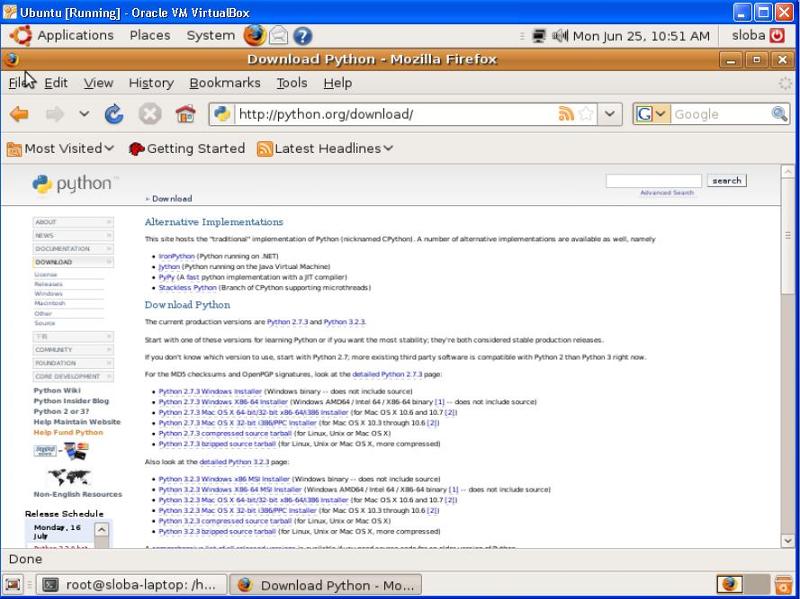800x599 pixels.
Task: Open the History menu
Action: 151,83
